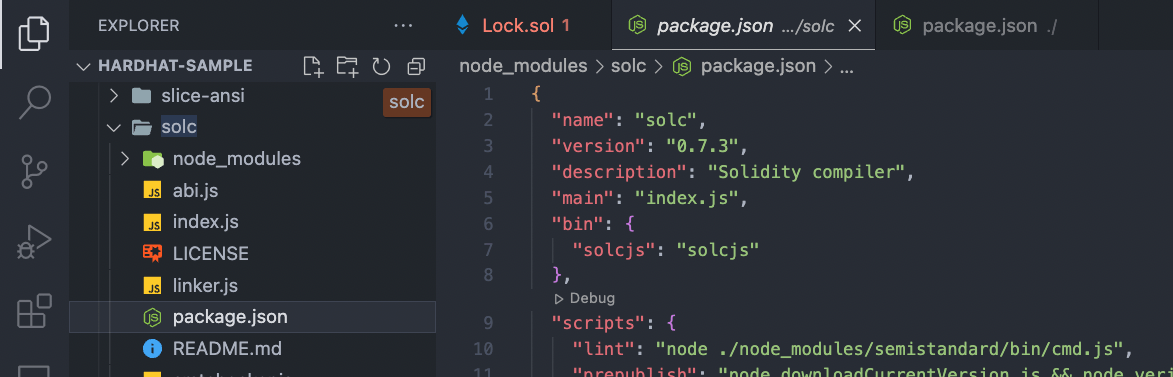This screenshot has width=1173, height=377.
Task: Open the Extensions view
Action: tap(34, 310)
